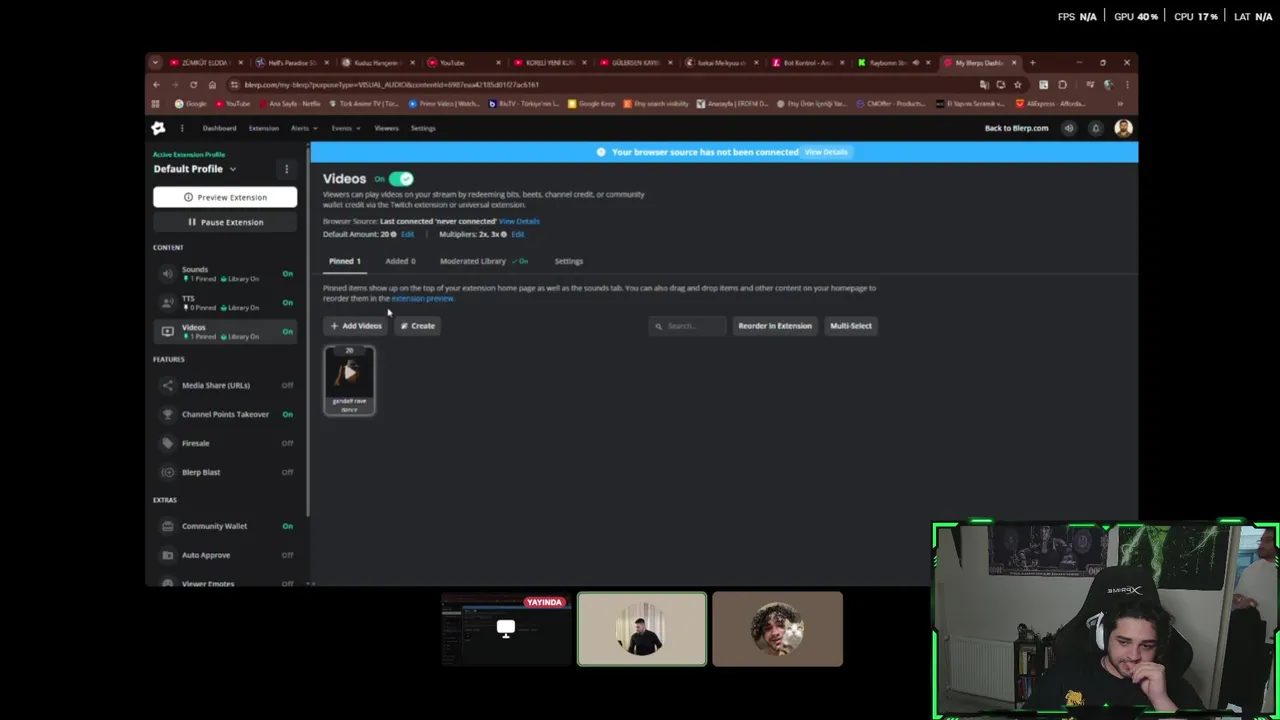Screen dimensions: 1280x720
Task: Click Add Videos button
Action: point(355,326)
